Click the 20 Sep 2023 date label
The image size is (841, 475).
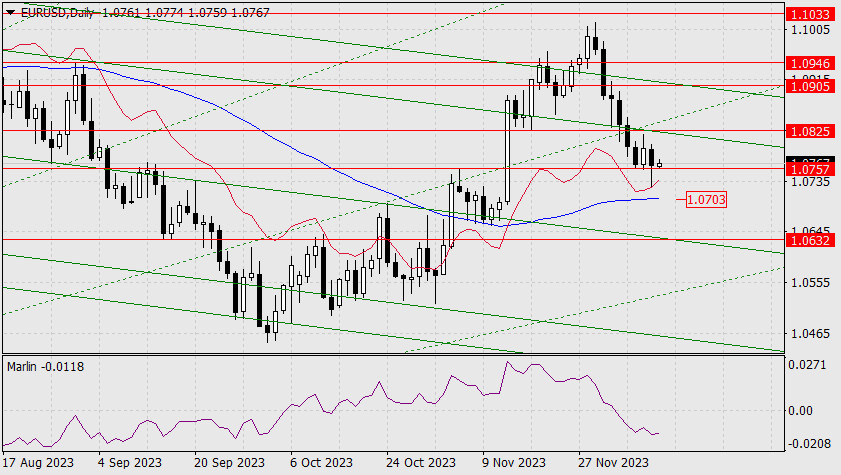pos(230,462)
